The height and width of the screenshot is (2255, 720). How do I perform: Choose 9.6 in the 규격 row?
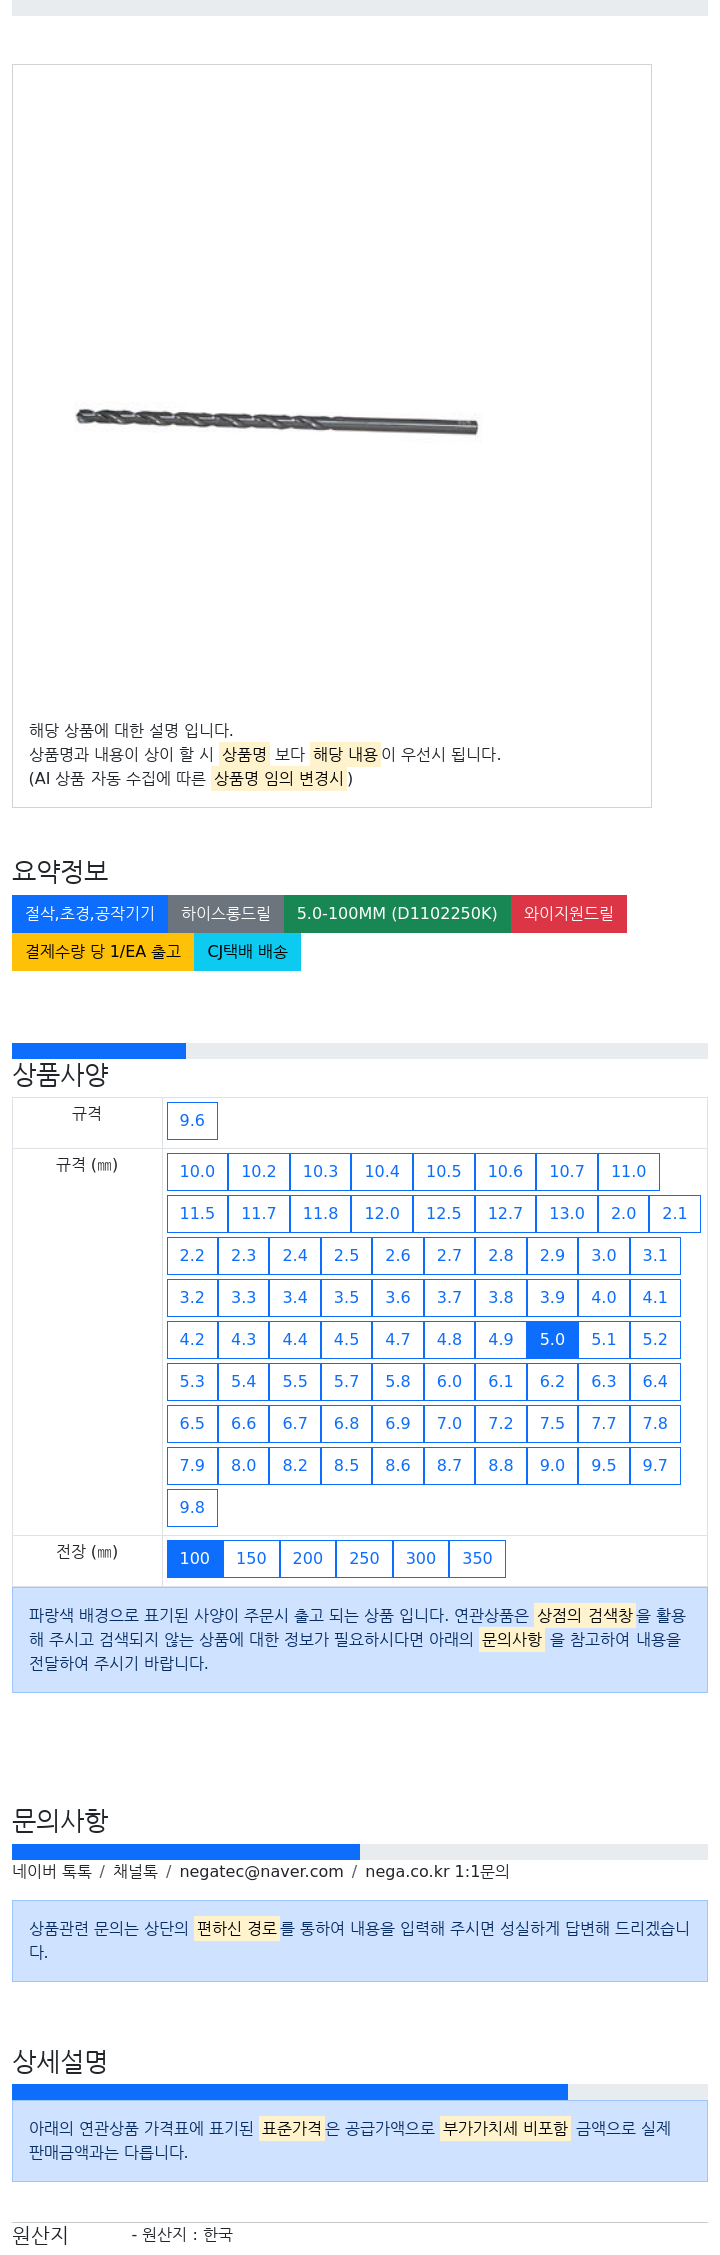[192, 1120]
